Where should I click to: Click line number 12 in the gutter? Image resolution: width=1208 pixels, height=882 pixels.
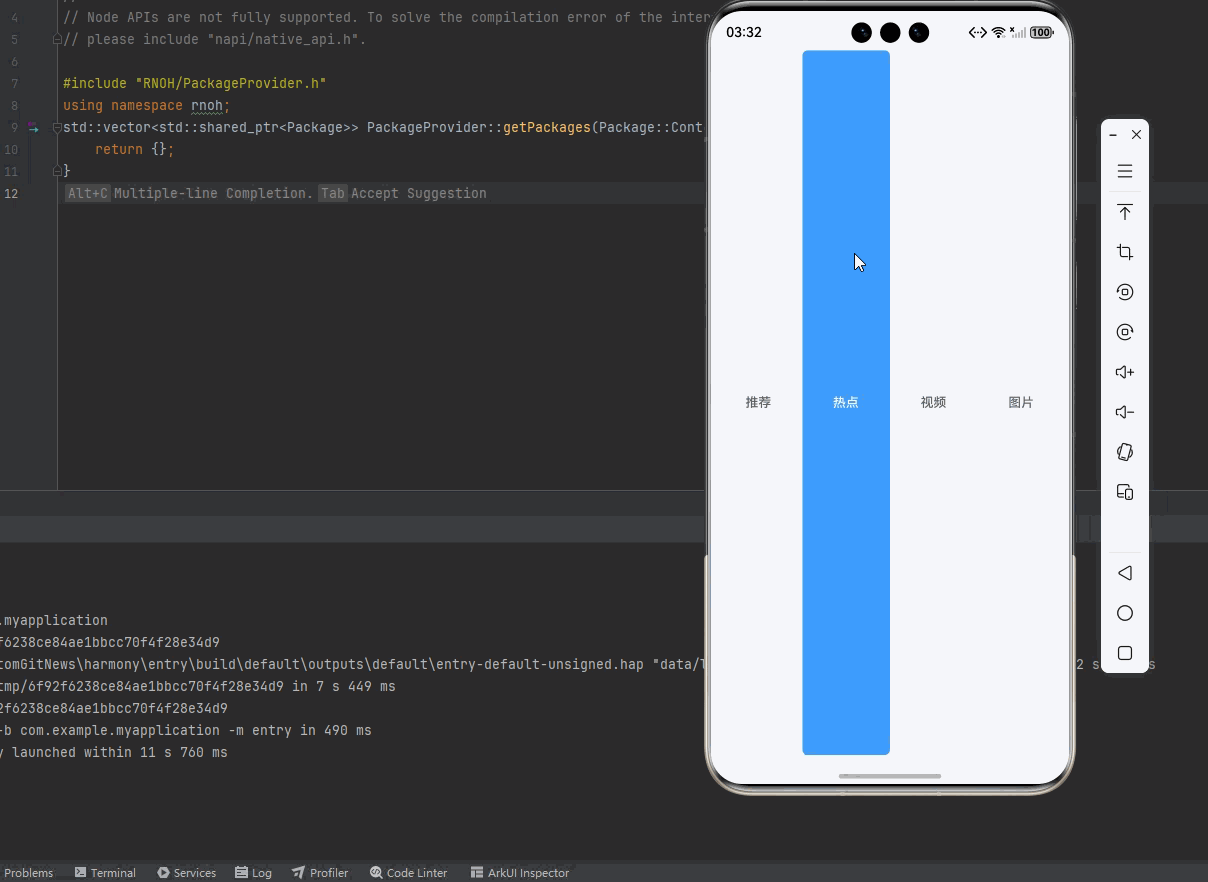click(x=11, y=193)
